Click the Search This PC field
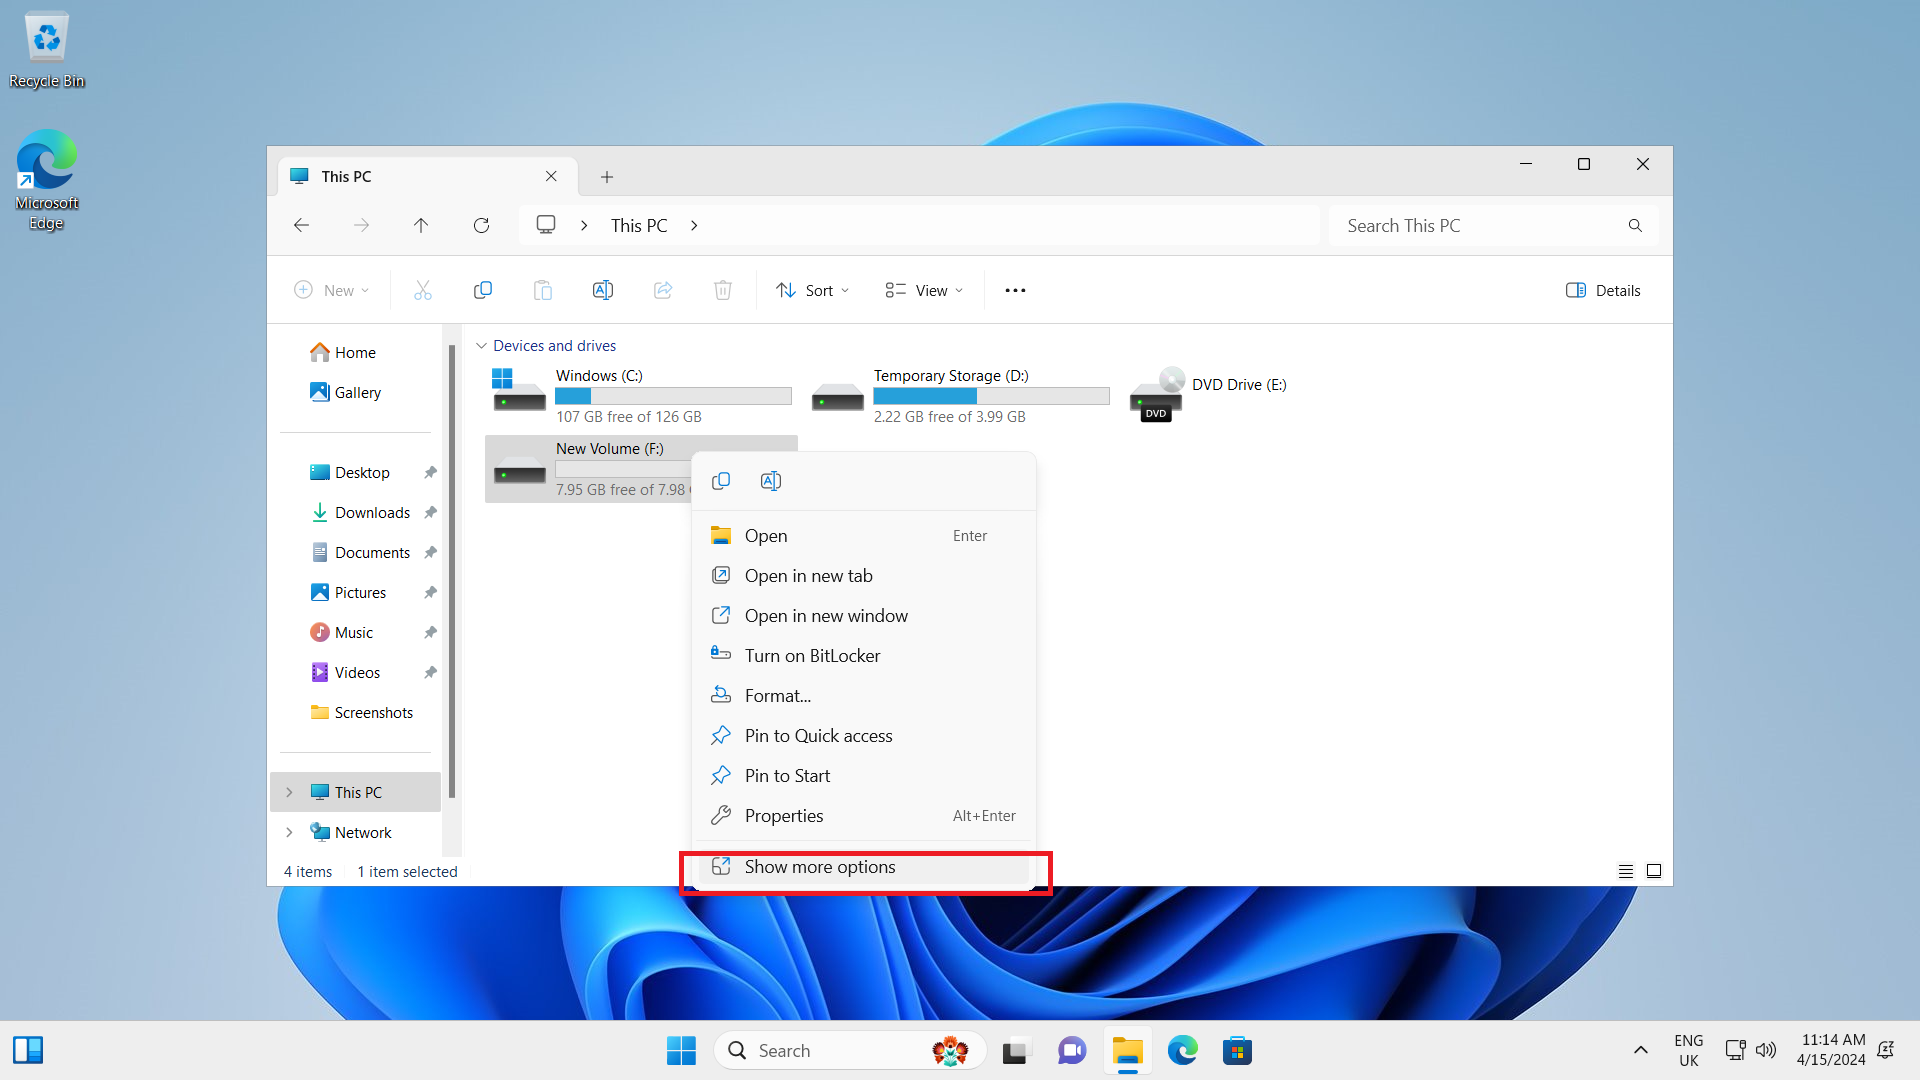Screen dimensions: 1920x1080 [x=1480, y=226]
